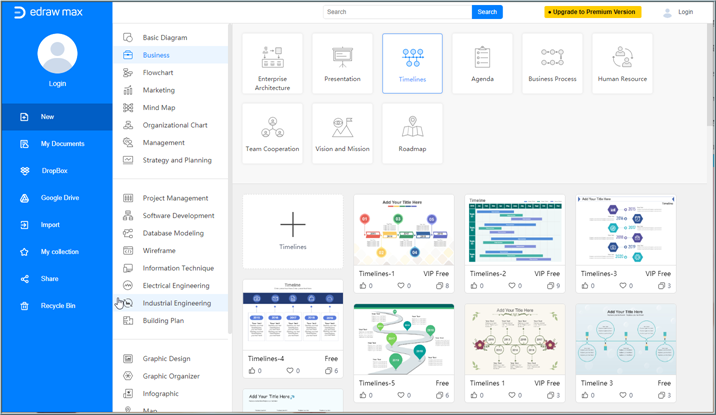The image size is (716, 415).
Task: Open the Agenda template type
Action: click(x=482, y=63)
